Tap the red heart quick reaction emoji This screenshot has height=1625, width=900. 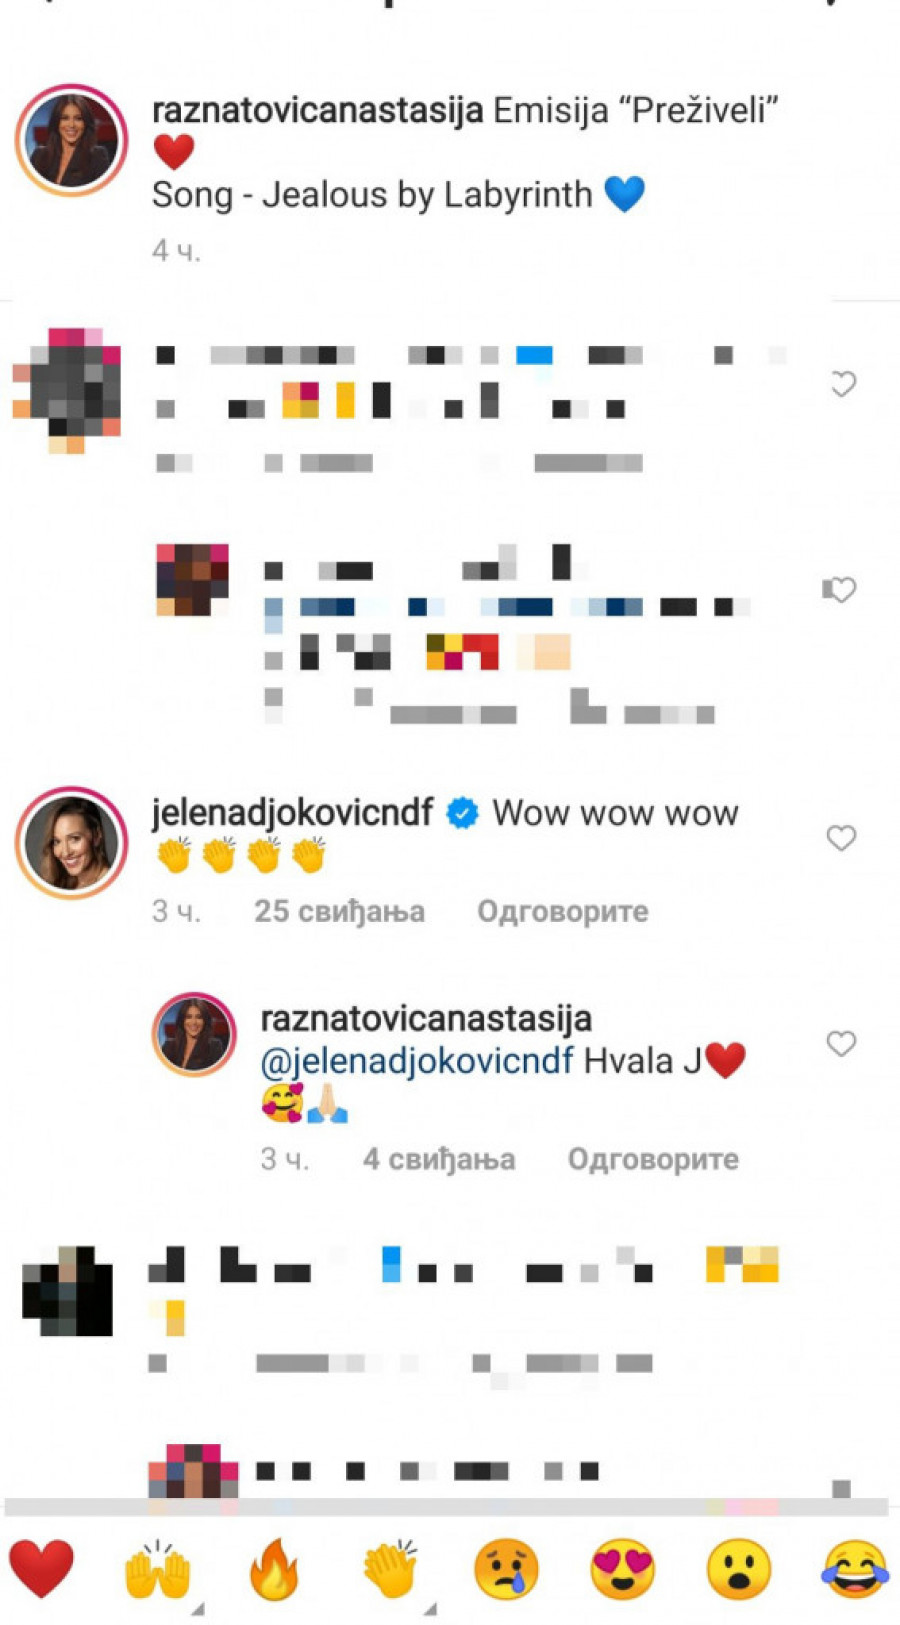41,1568
